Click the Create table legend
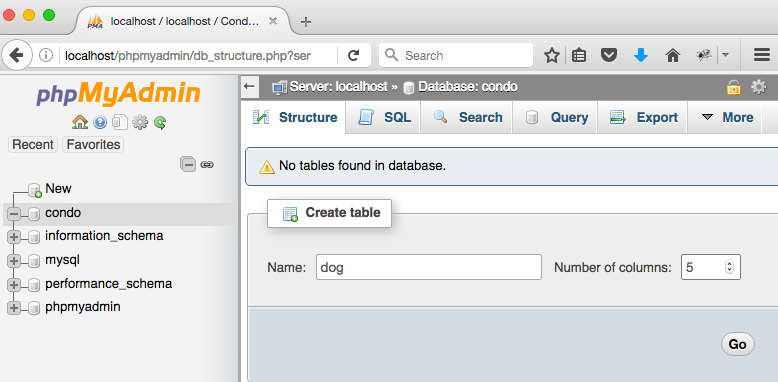Image resolution: width=778 pixels, height=382 pixels. [x=329, y=213]
